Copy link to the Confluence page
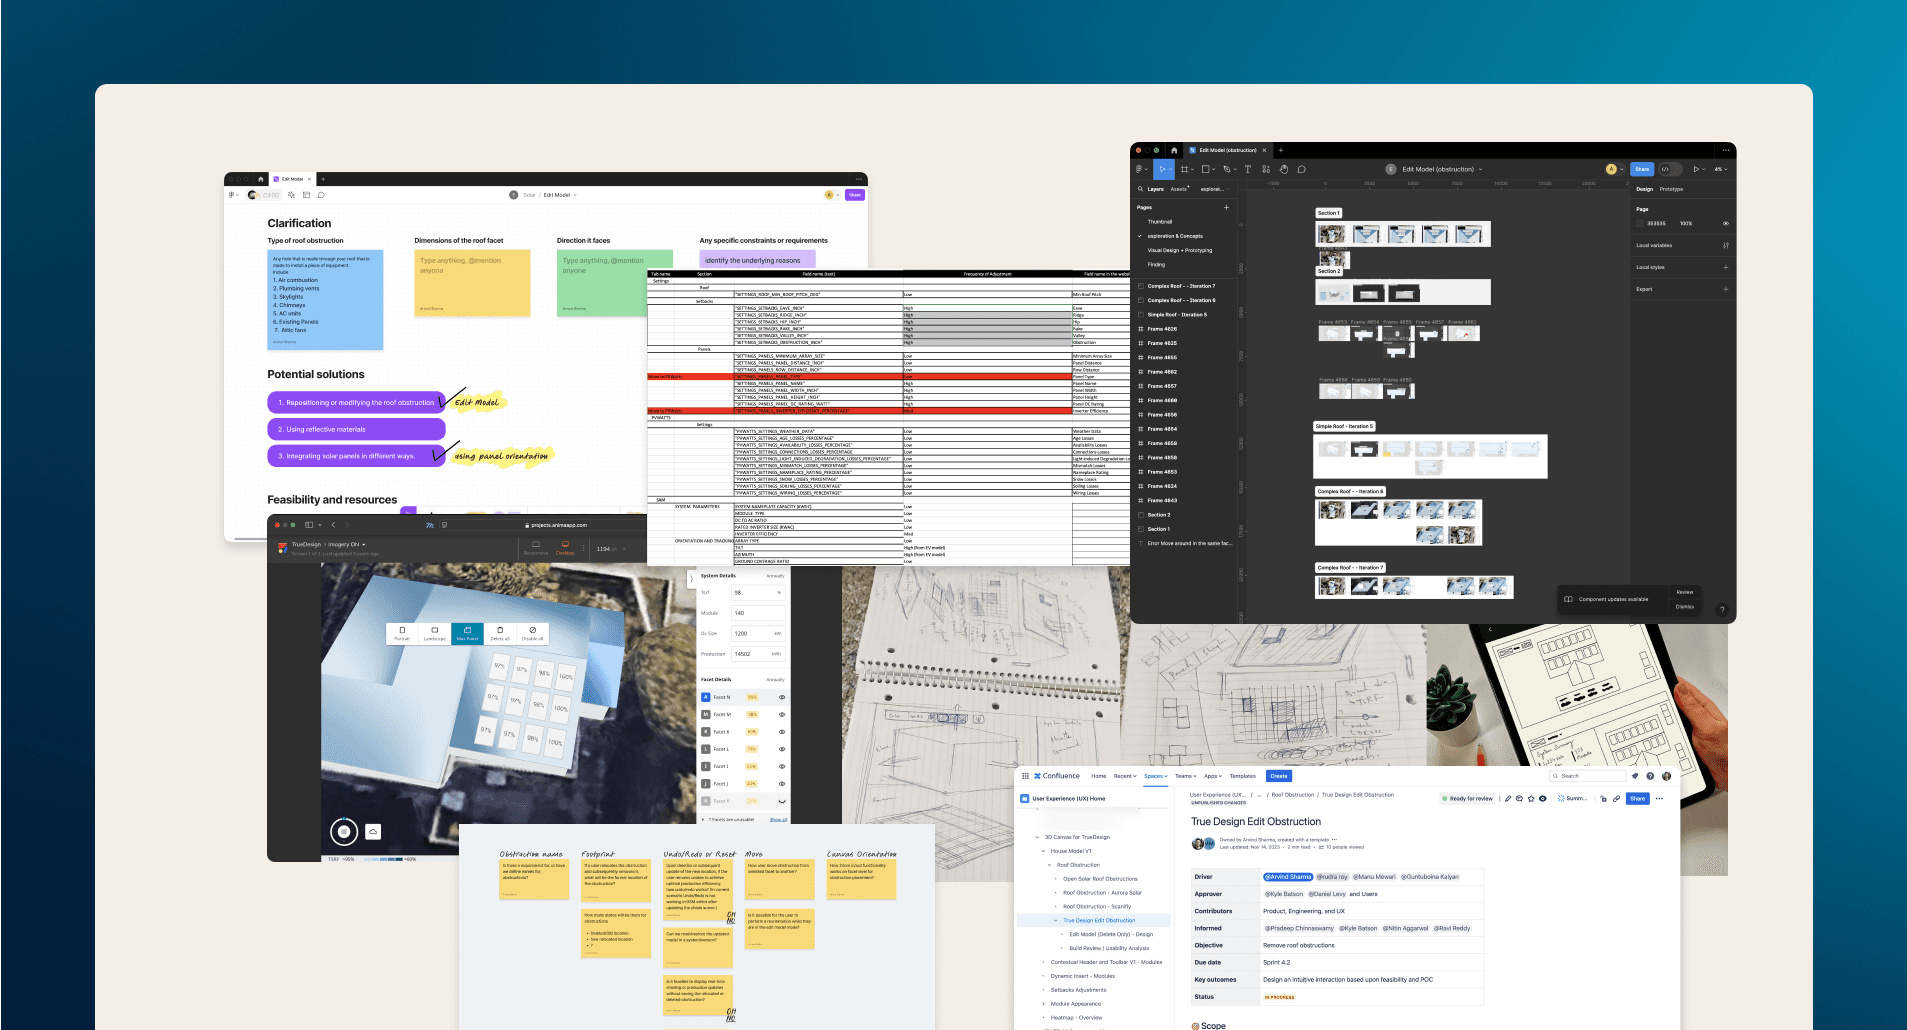Image resolution: width=1907 pixels, height=1030 pixels. pyautogui.click(x=1616, y=799)
